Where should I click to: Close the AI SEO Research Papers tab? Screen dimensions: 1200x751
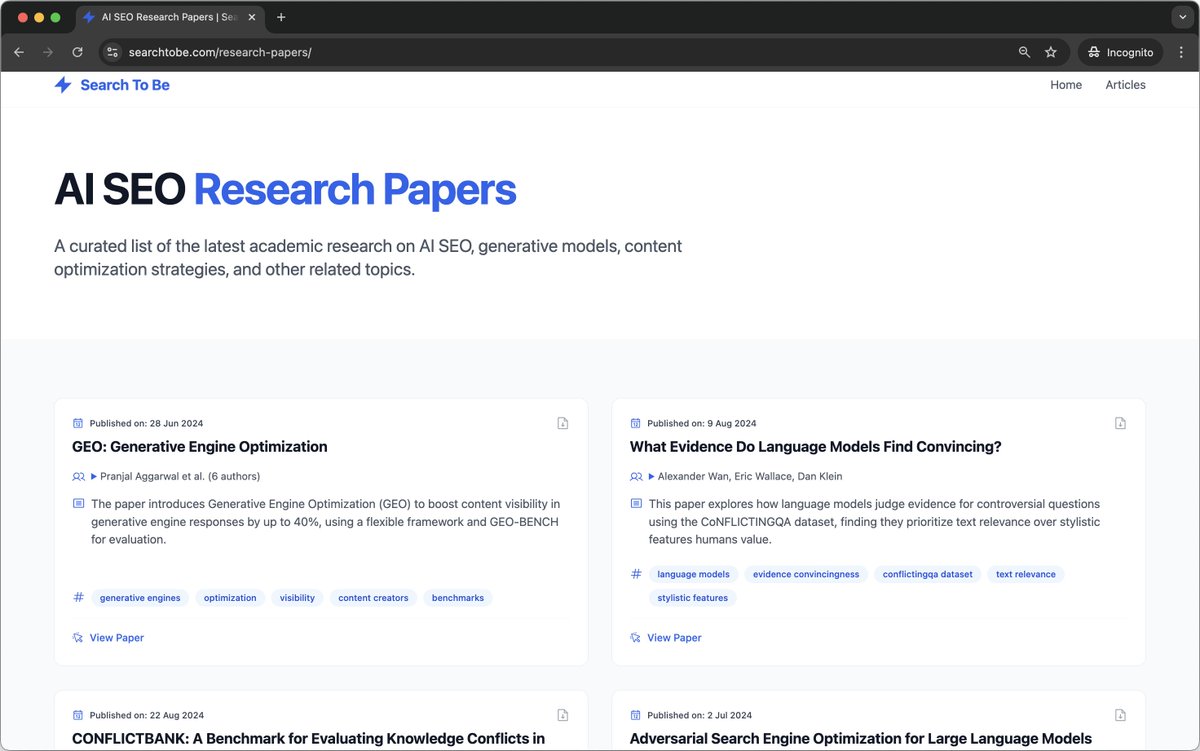[251, 18]
